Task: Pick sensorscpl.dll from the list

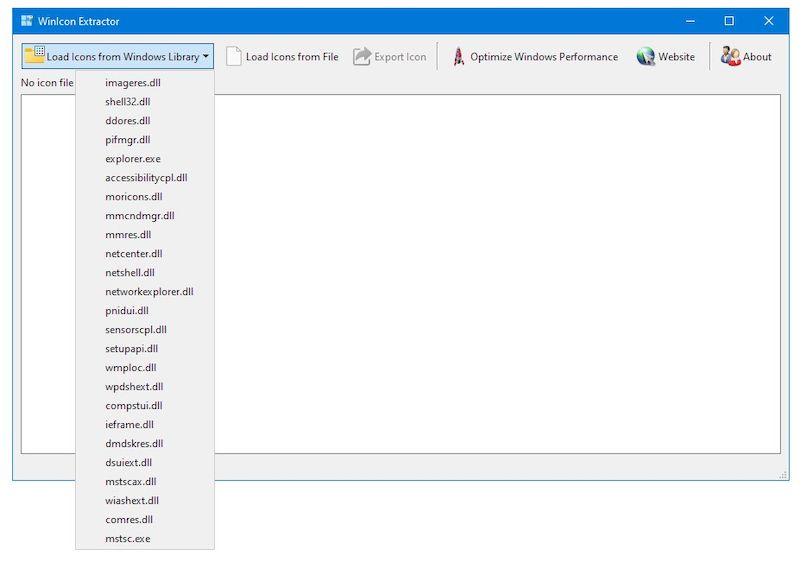Action: (x=145, y=329)
